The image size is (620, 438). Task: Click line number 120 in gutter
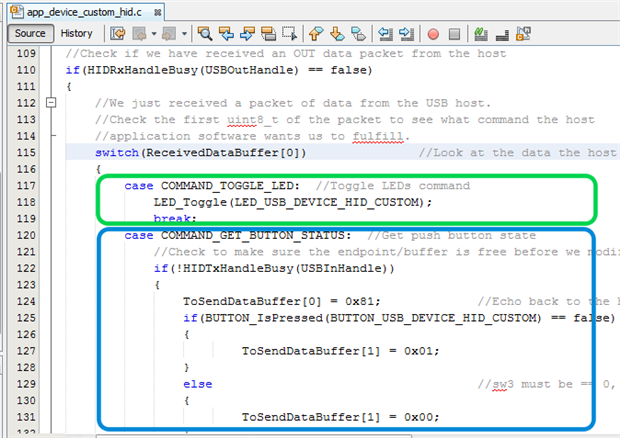[26, 235]
